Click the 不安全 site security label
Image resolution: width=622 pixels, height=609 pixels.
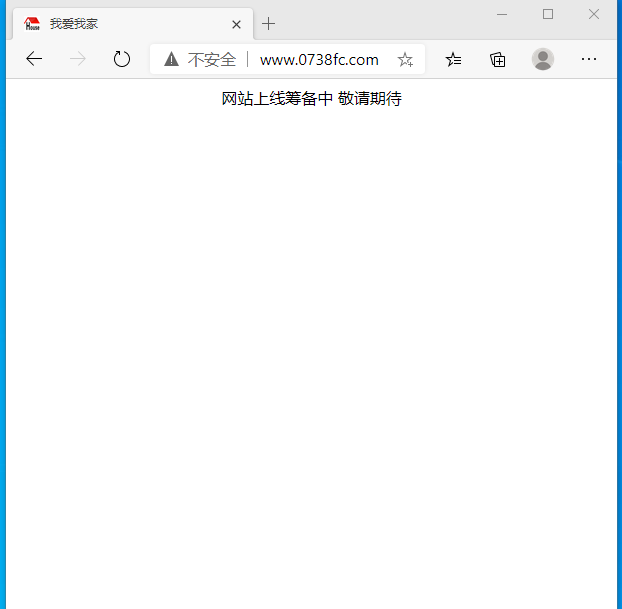point(212,60)
